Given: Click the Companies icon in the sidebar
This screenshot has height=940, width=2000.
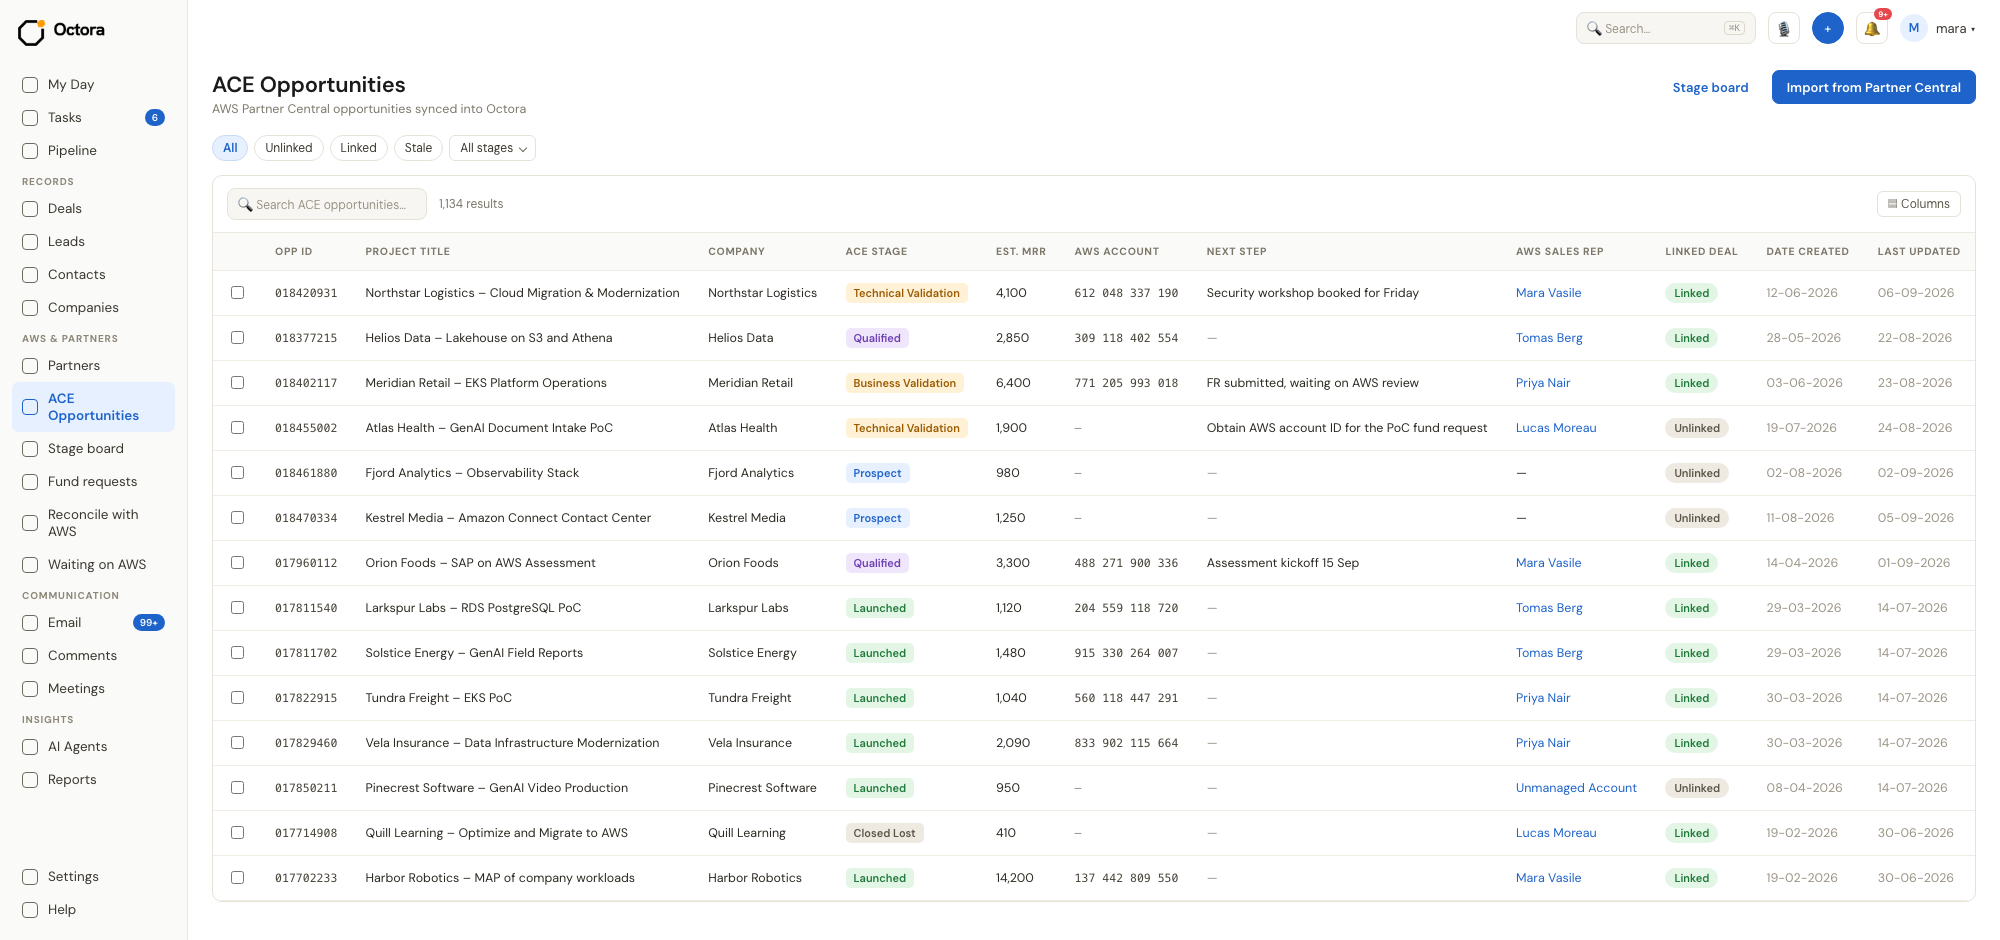Looking at the screenshot, I should pos(30,308).
